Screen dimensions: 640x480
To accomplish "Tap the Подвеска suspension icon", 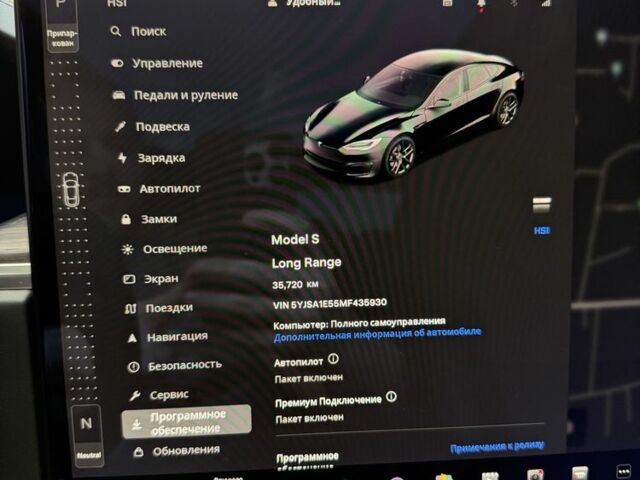I will [120, 127].
